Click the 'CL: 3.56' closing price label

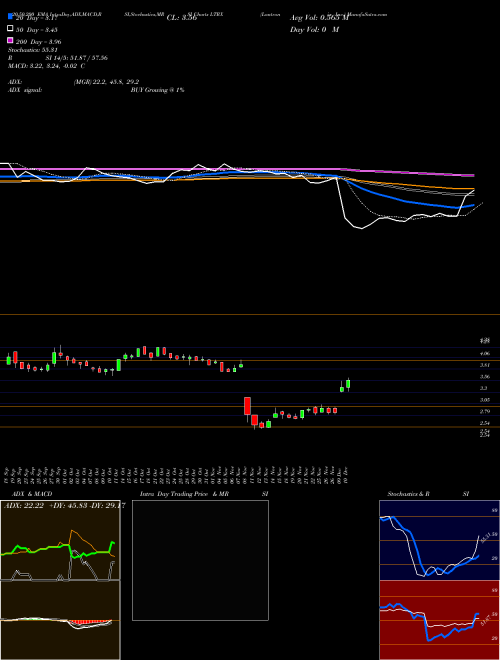tap(182, 18)
